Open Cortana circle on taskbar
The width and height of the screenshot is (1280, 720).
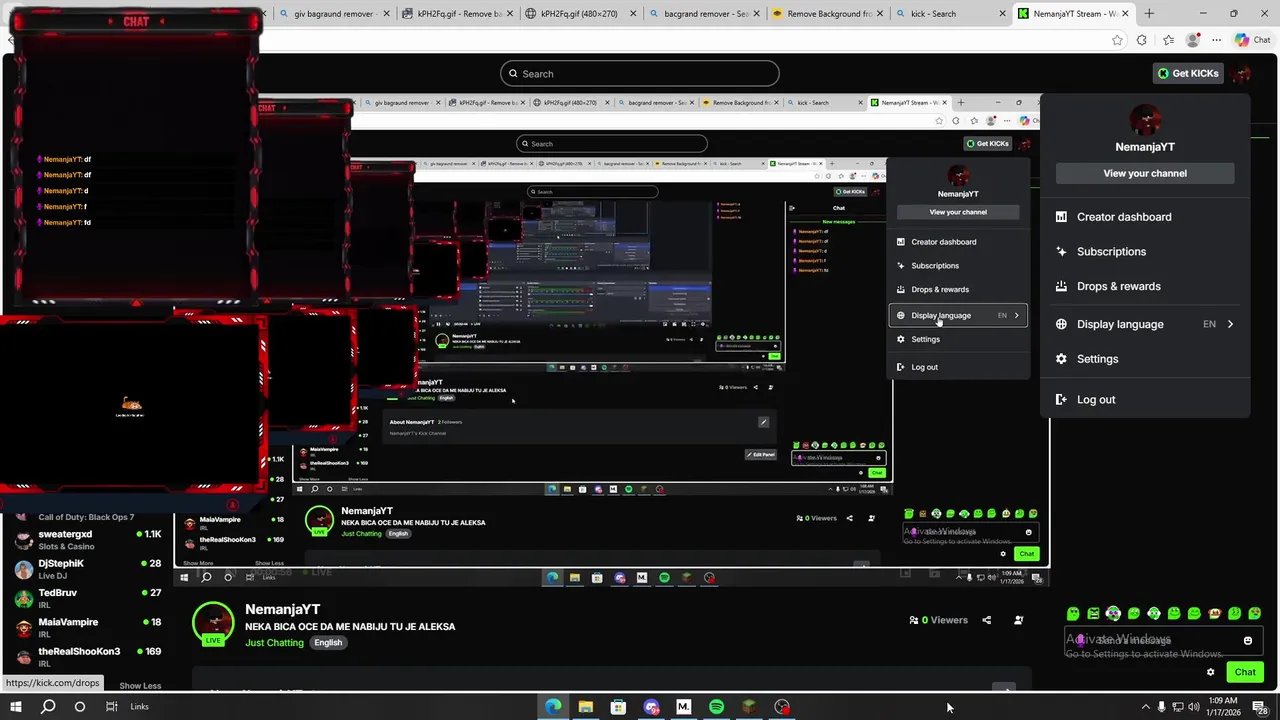80,707
